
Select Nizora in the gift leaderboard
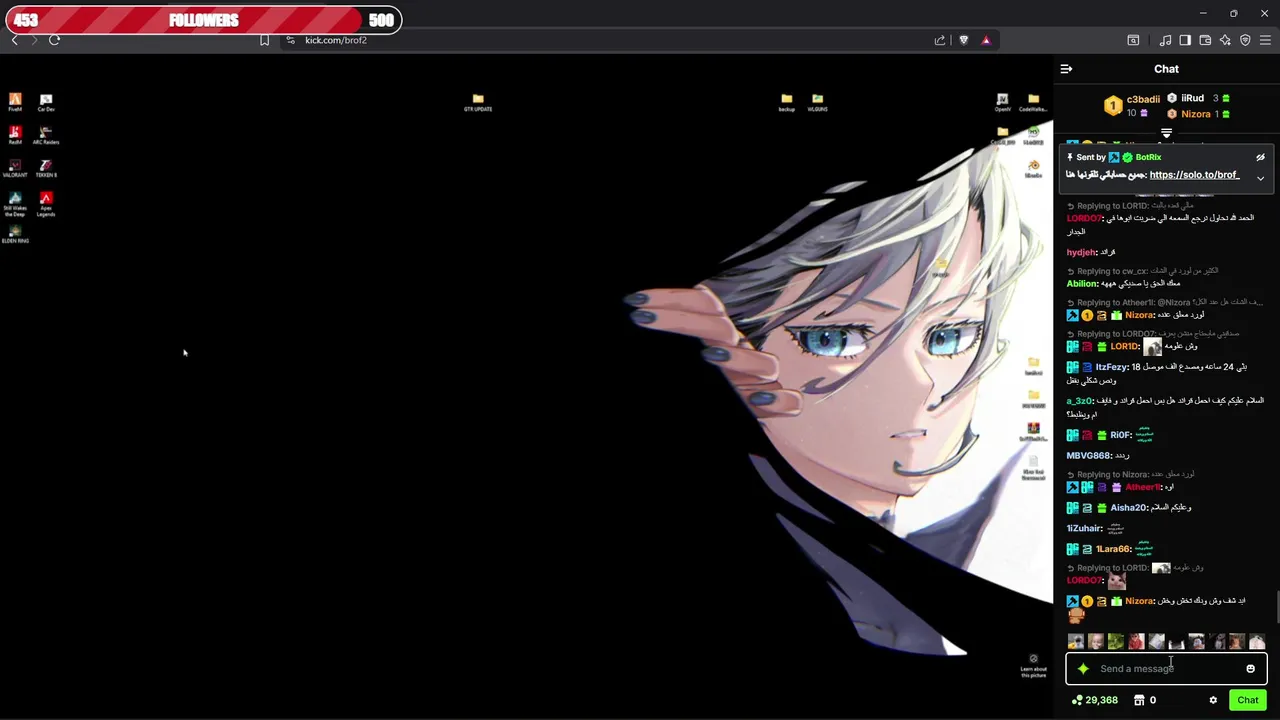tap(1196, 114)
